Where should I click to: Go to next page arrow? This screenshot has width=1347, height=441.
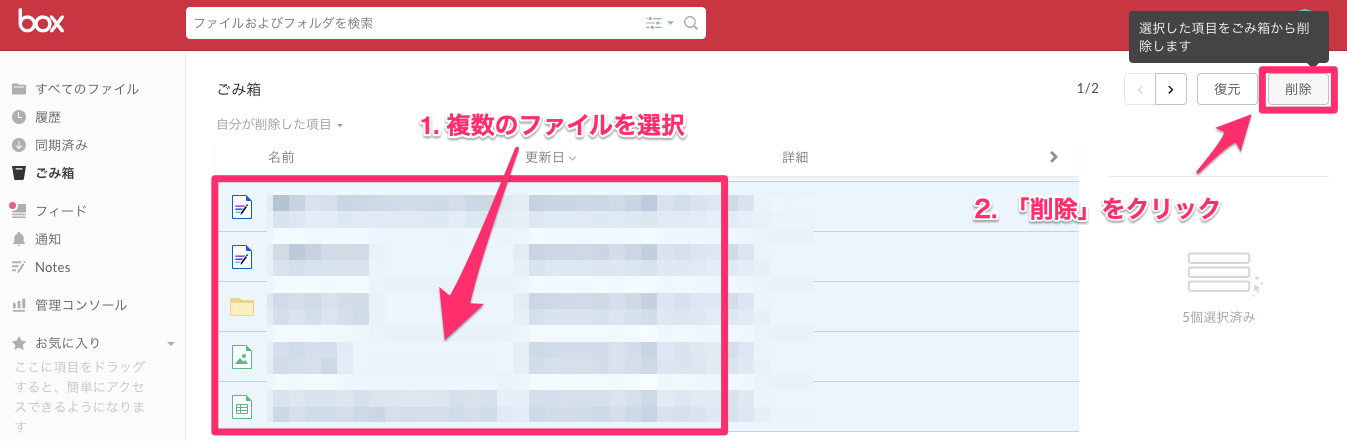click(1171, 89)
